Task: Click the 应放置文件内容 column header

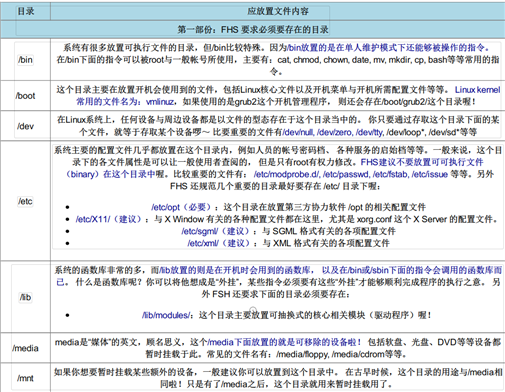Action: pos(278,11)
